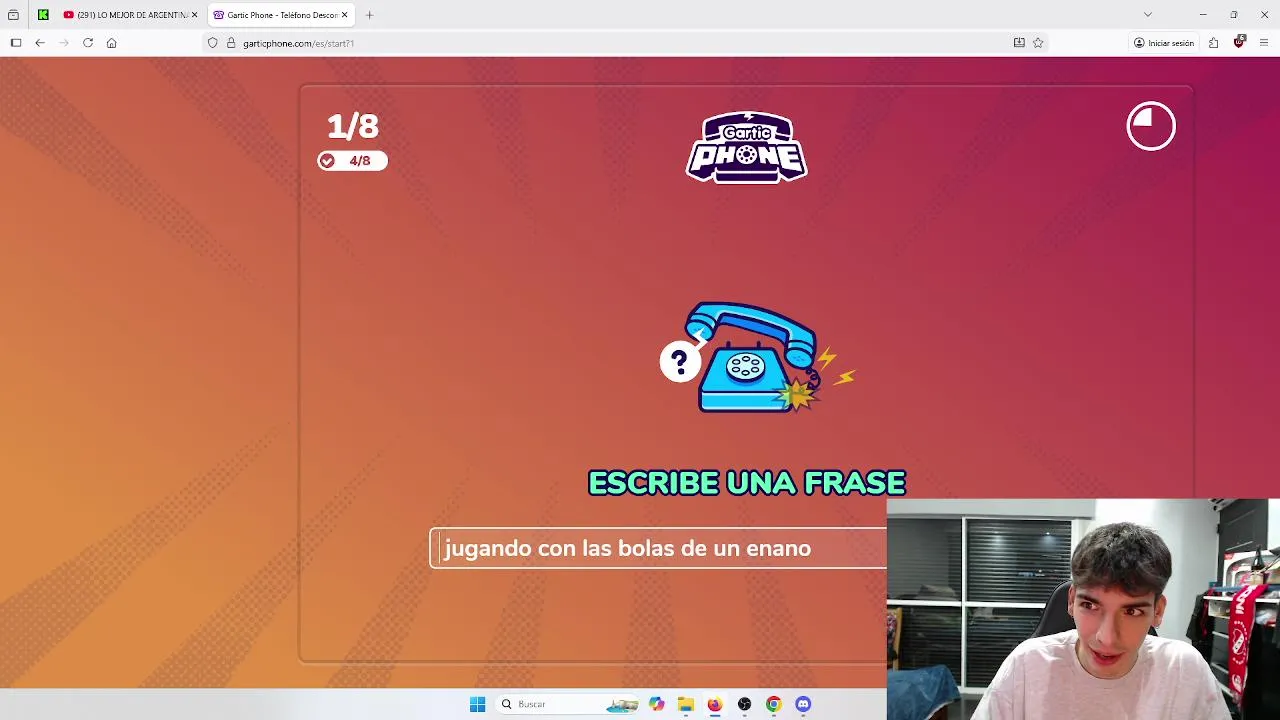1280x720 pixels.
Task: Go back one page
Action: 40,43
